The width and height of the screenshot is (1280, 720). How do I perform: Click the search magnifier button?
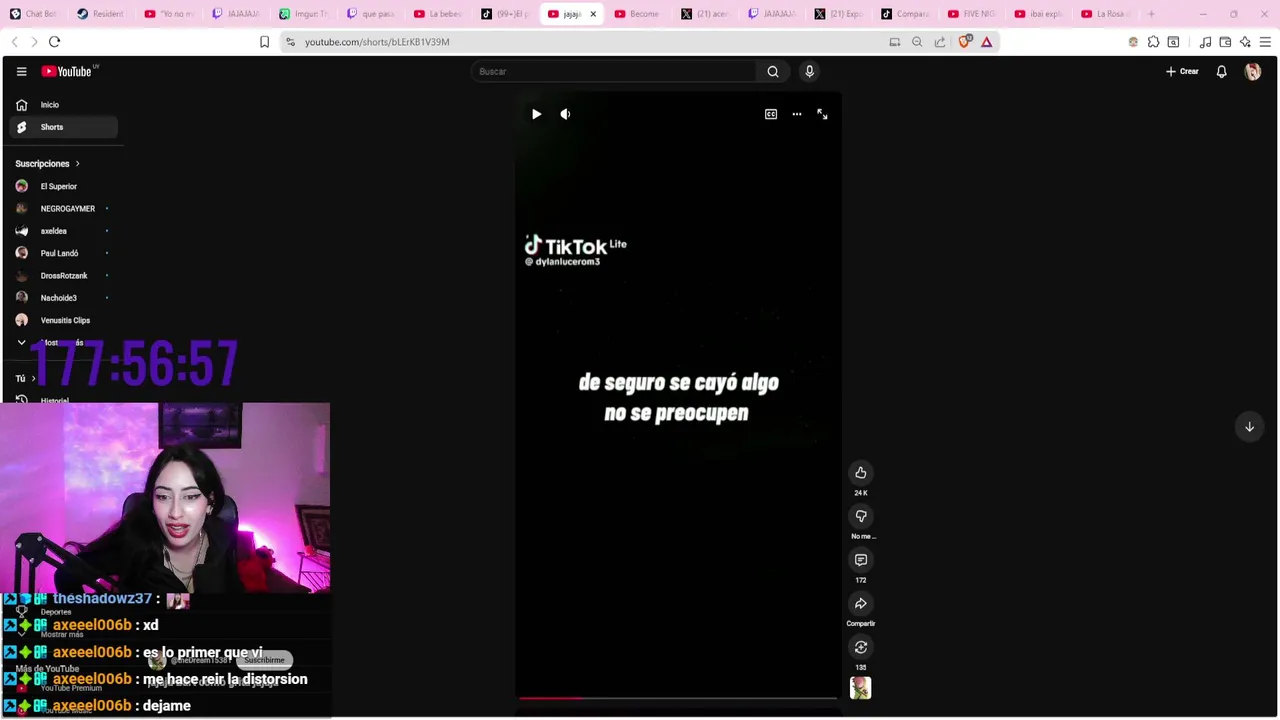(773, 71)
